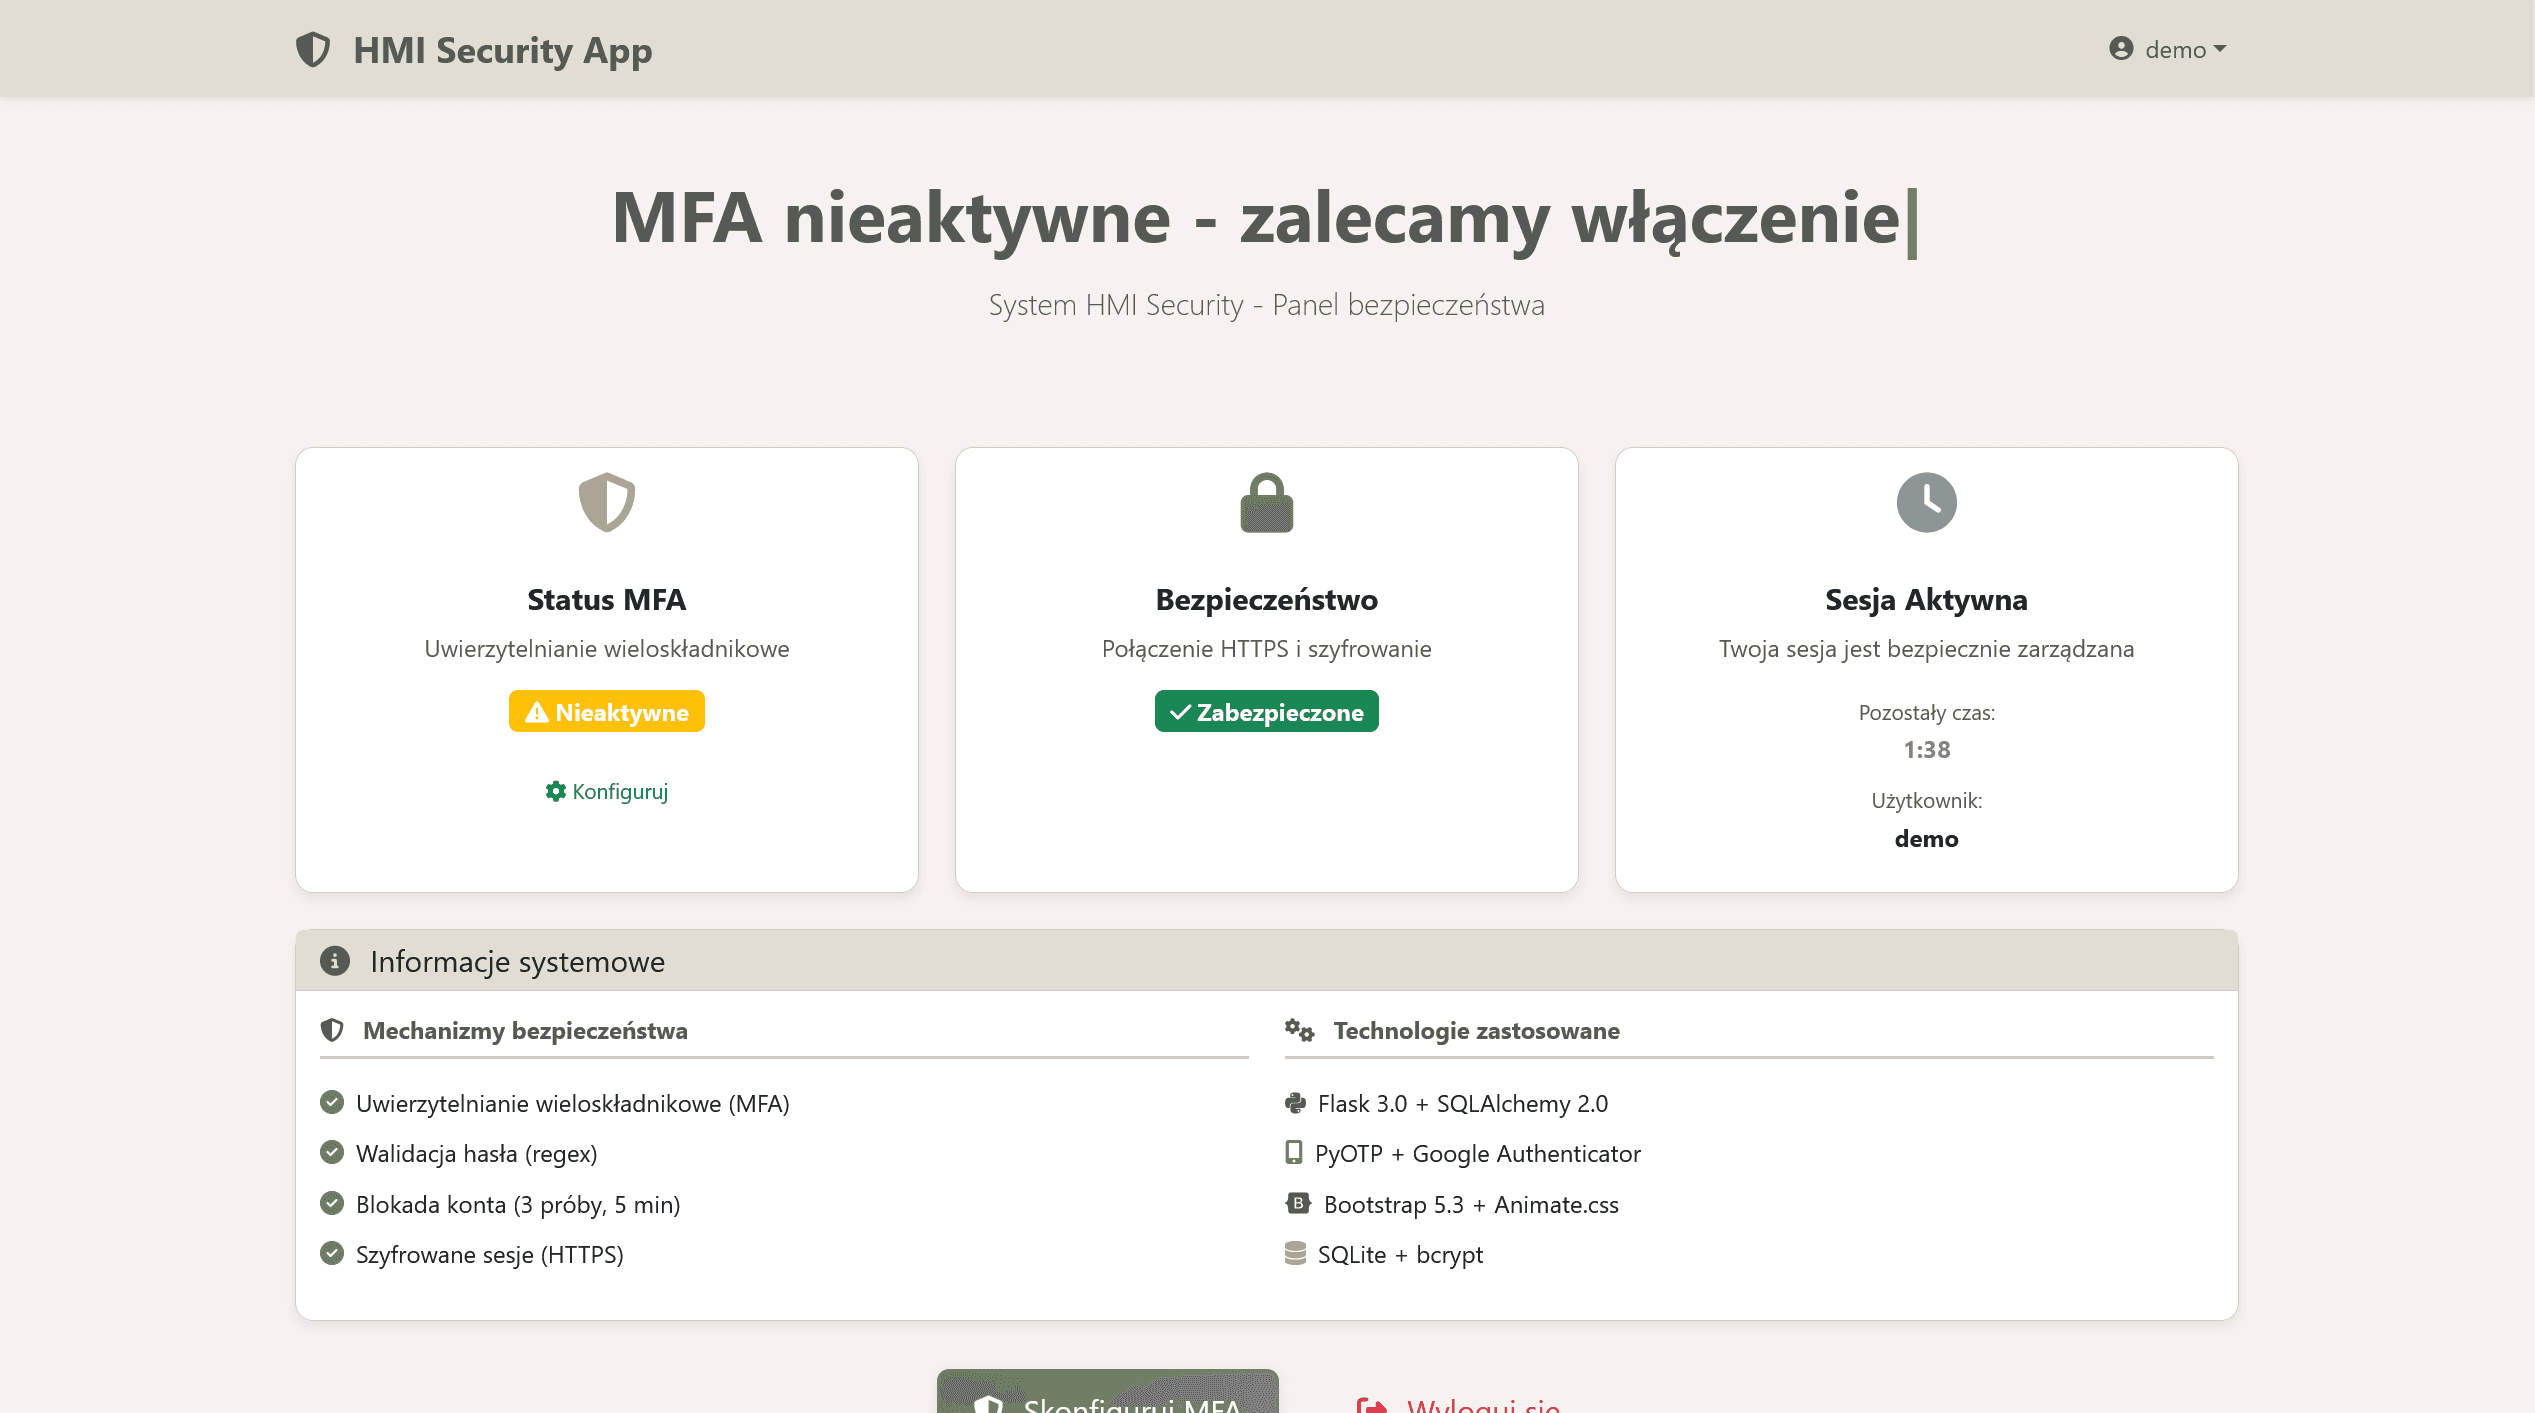Click shield icon beside Mechanizmy bezpieczeństwa
Viewport: 2535px width, 1413px height.
pyautogui.click(x=332, y=1030)
